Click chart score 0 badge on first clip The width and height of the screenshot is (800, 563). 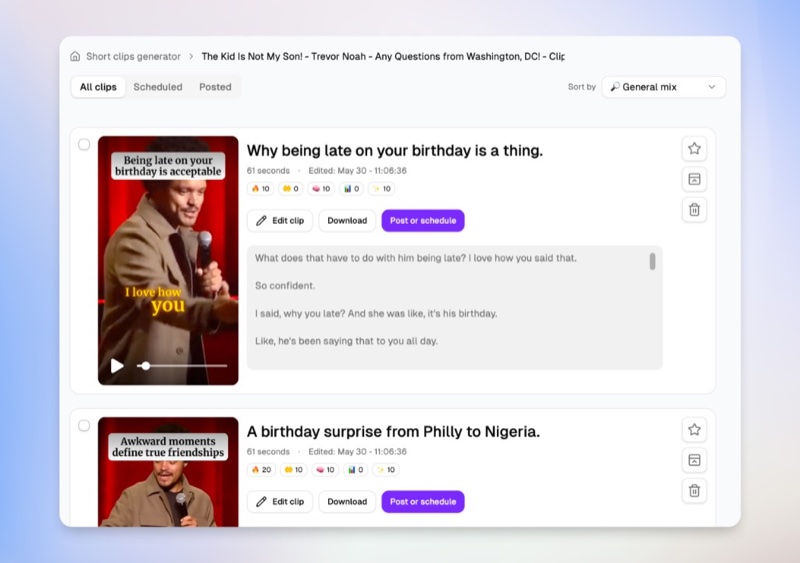(351, 189)
